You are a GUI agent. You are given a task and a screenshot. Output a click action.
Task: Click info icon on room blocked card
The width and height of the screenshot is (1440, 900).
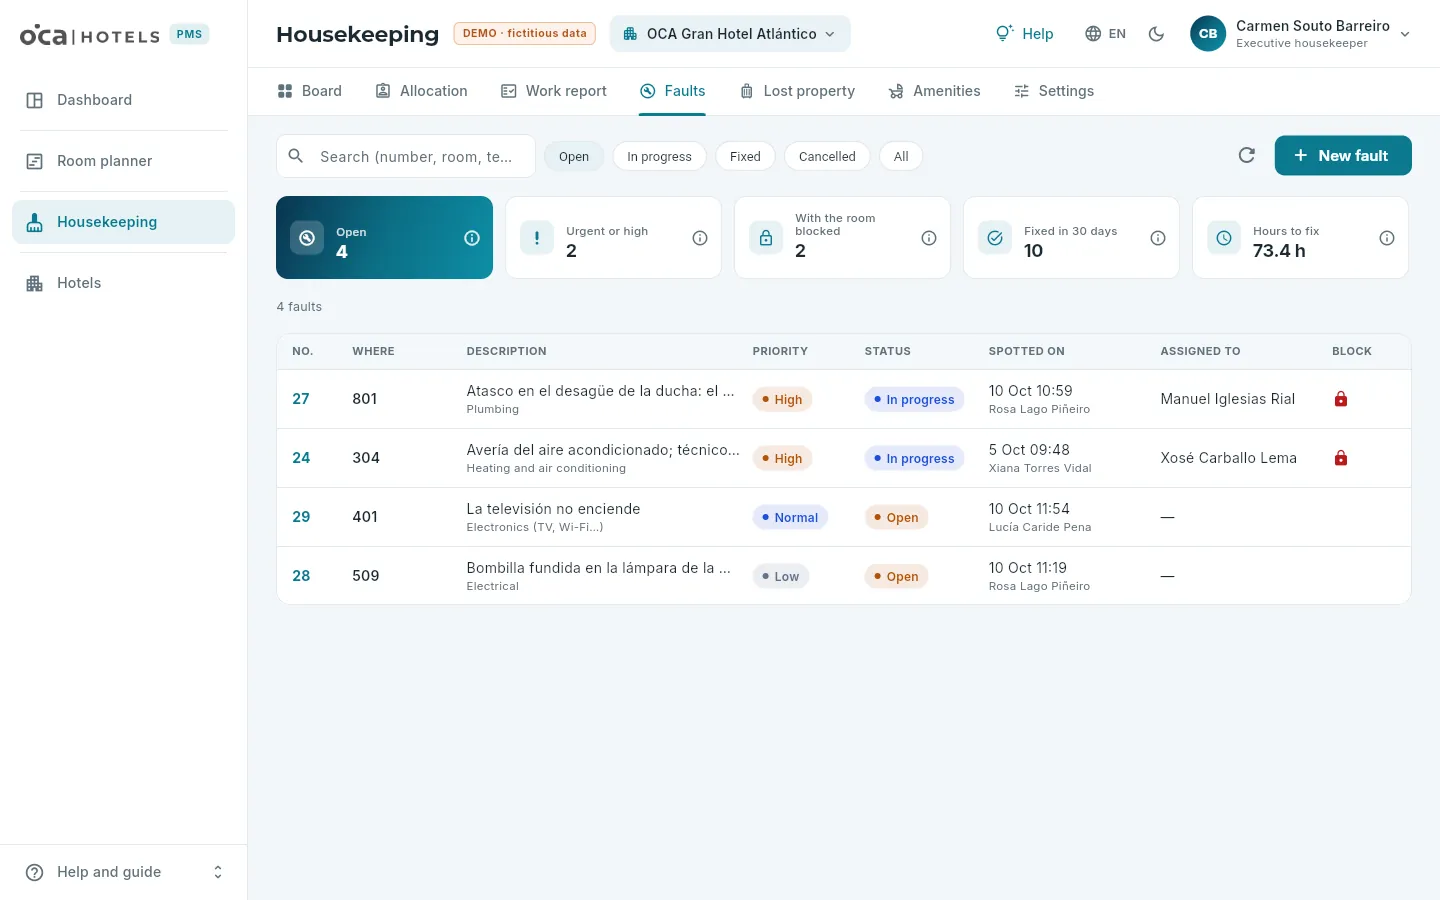point(929,238)
